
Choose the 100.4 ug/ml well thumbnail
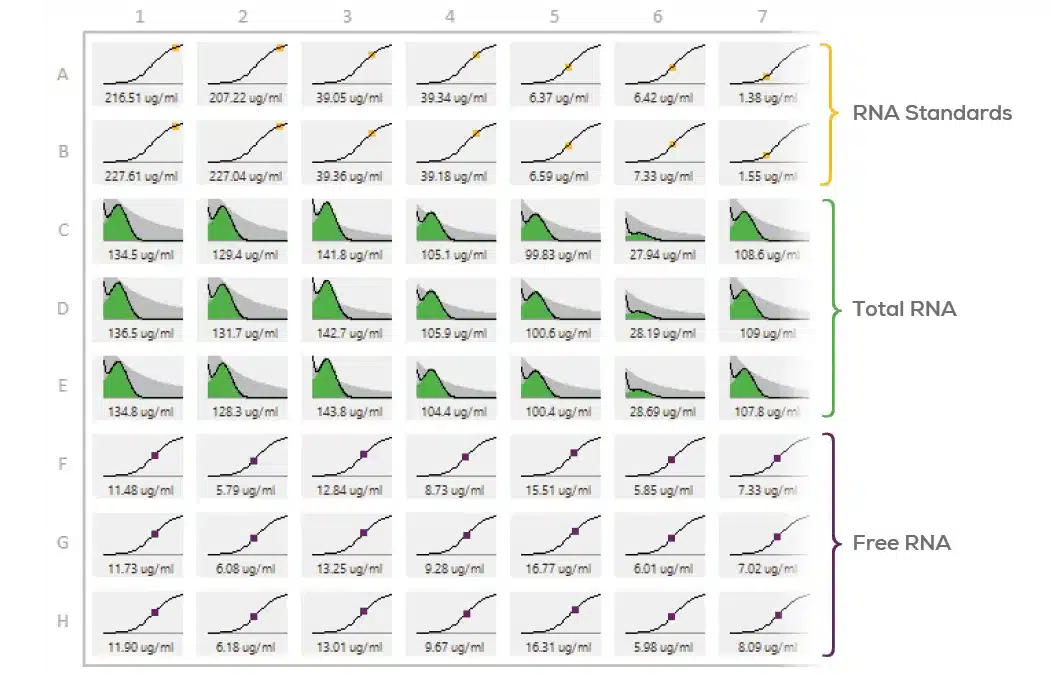click(555, 386)
